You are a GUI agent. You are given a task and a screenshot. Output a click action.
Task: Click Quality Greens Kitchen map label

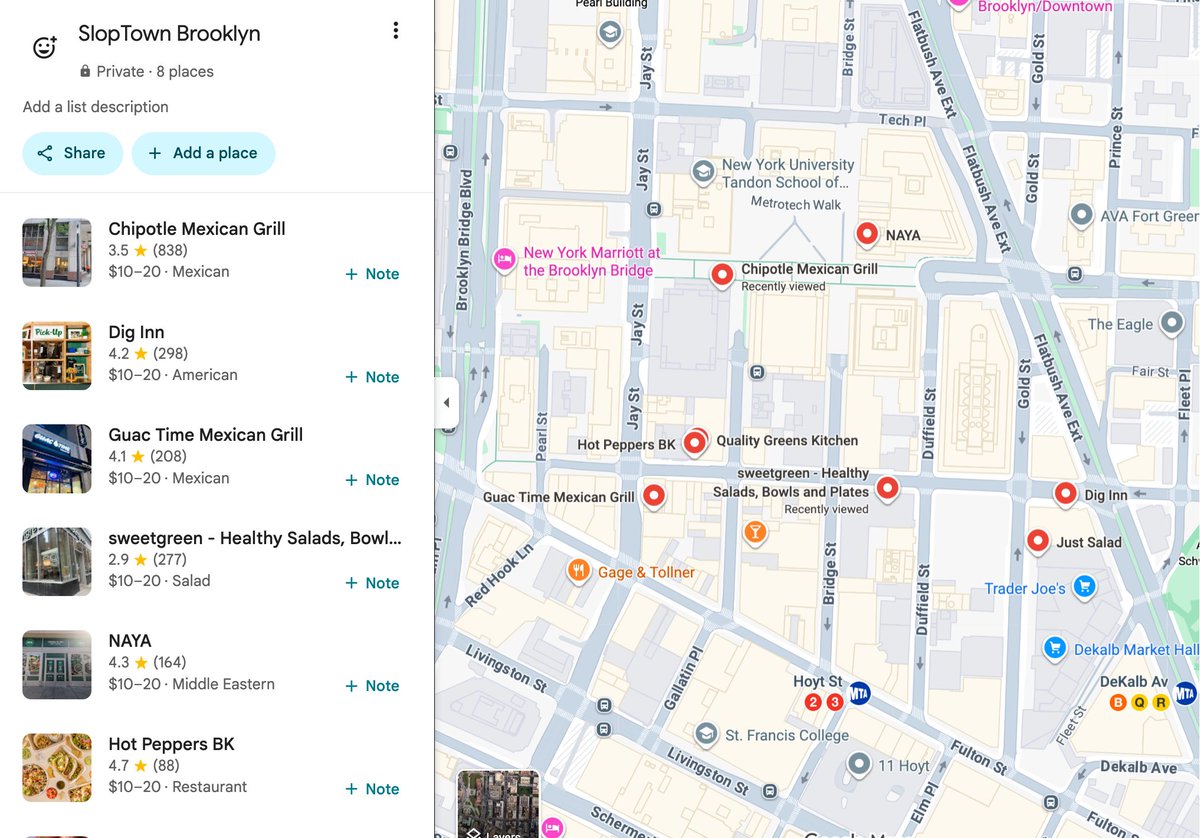787,440
